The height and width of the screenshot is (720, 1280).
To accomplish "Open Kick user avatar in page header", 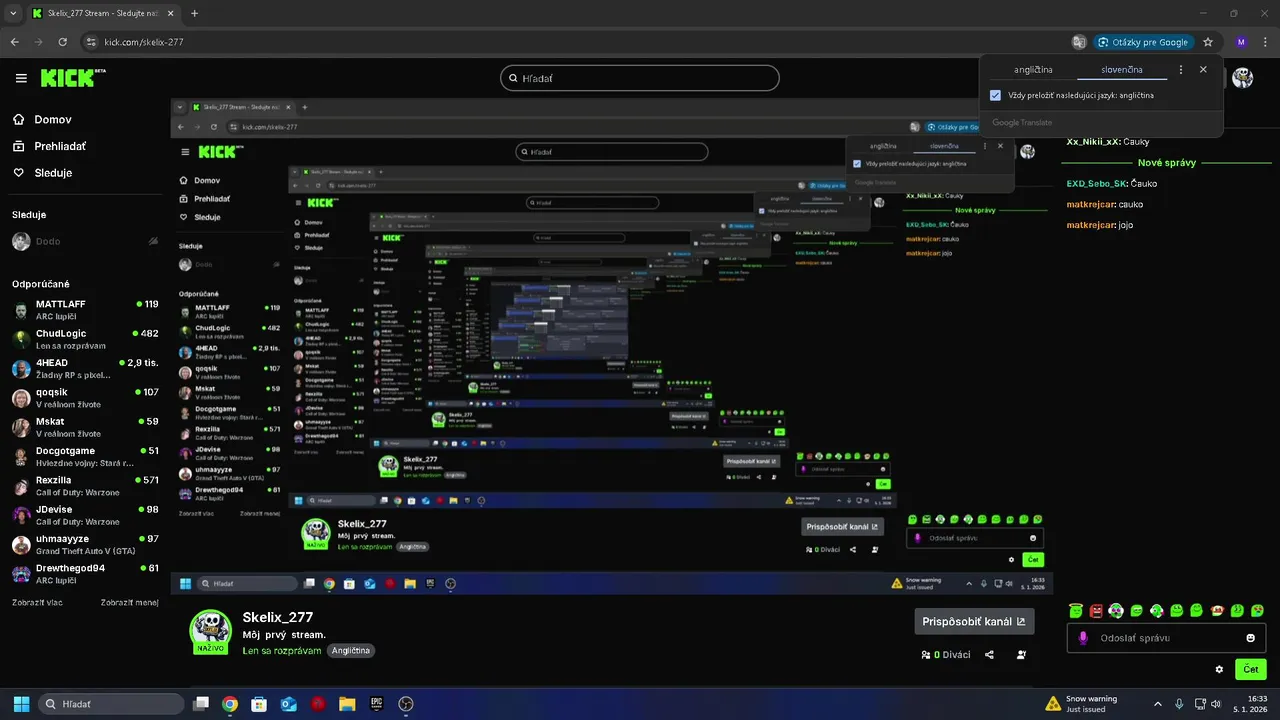I will coord(1243,78).
